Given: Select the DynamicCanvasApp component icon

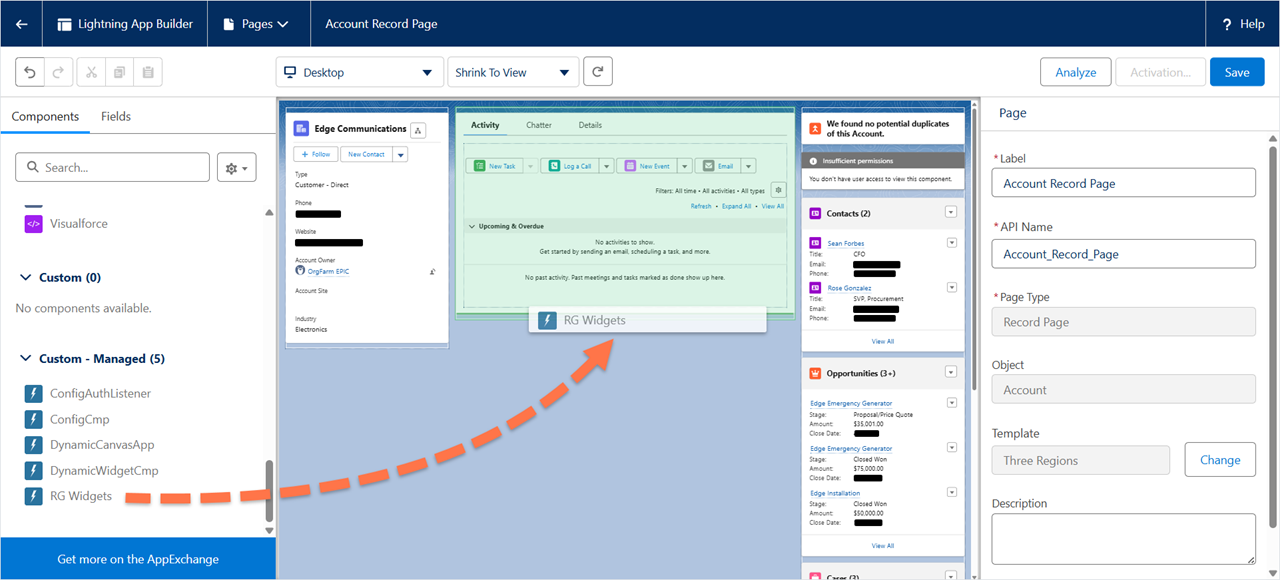Looking at the screenshot, I should coord(33,445).
